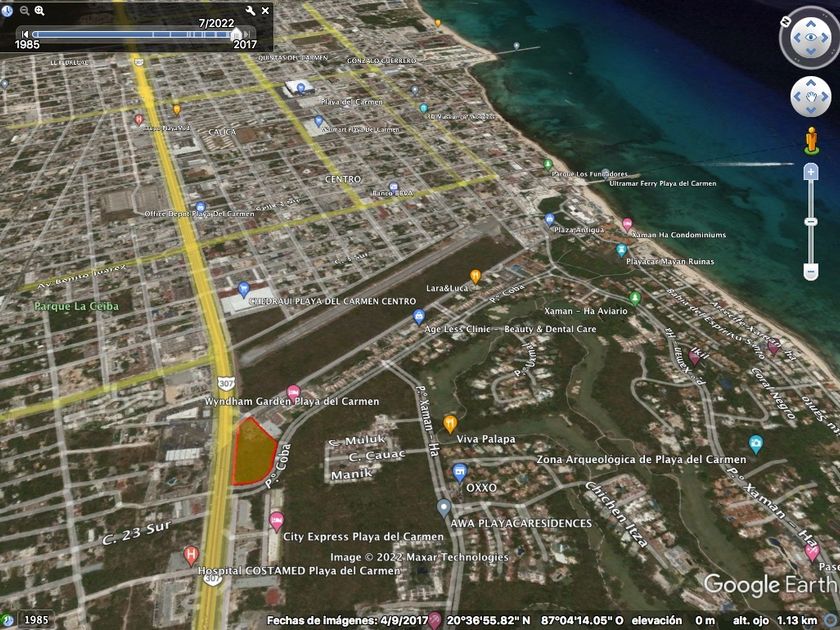The height and width of the screenshot is (630, 840).
Task: Select Xaman Ha Condominiums hotel pin
Action: coord(626,224)
